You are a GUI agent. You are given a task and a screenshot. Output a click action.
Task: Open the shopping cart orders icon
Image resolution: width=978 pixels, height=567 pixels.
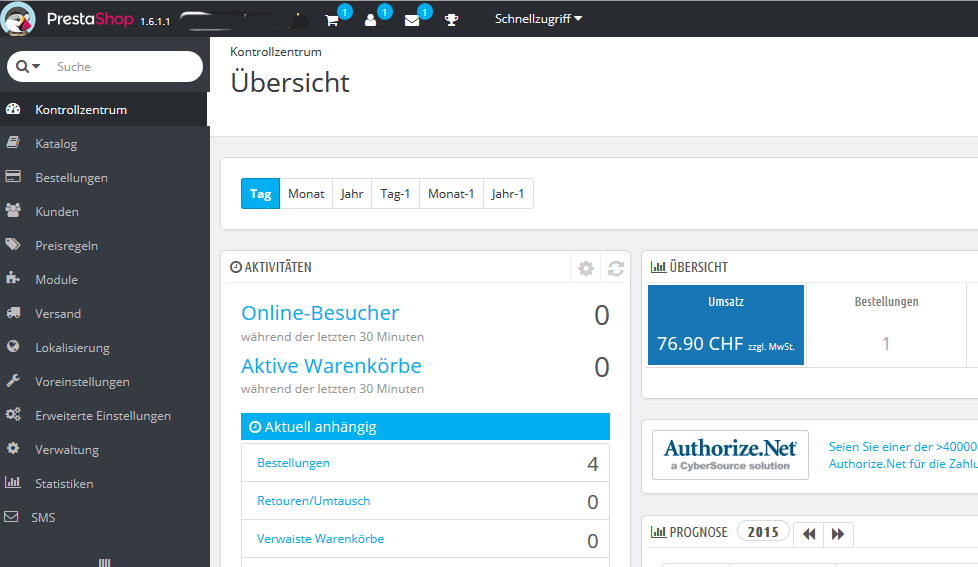pyautogui.click(x=332, y=20)
